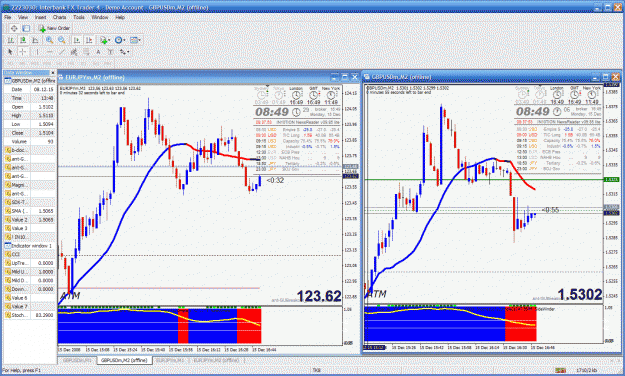Select the Time row showing 13:48
Screen dimensions: 625x376
coord(29,98)
